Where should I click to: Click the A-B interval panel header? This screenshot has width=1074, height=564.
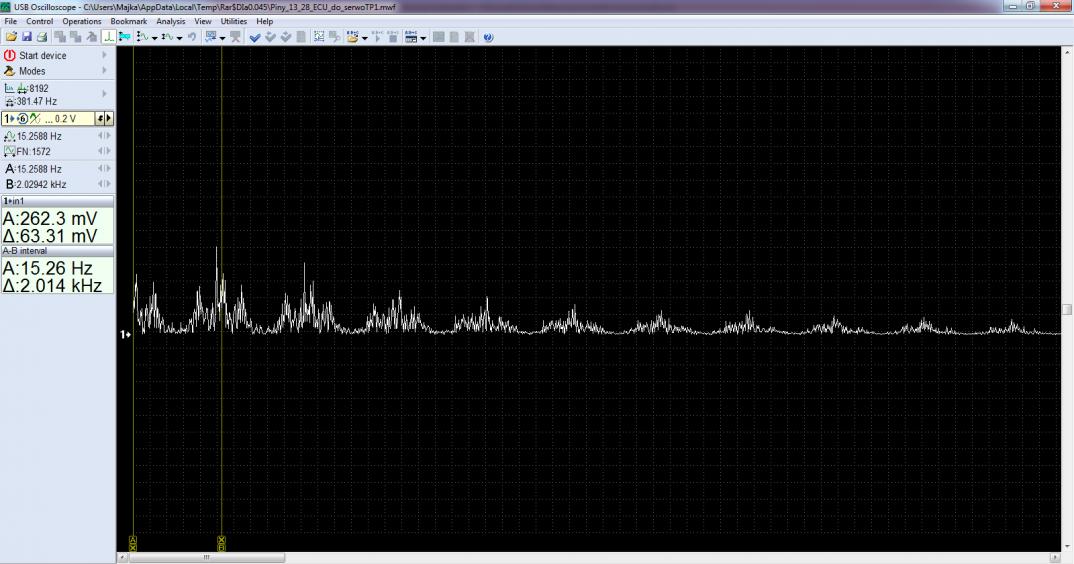click(57, 251)
